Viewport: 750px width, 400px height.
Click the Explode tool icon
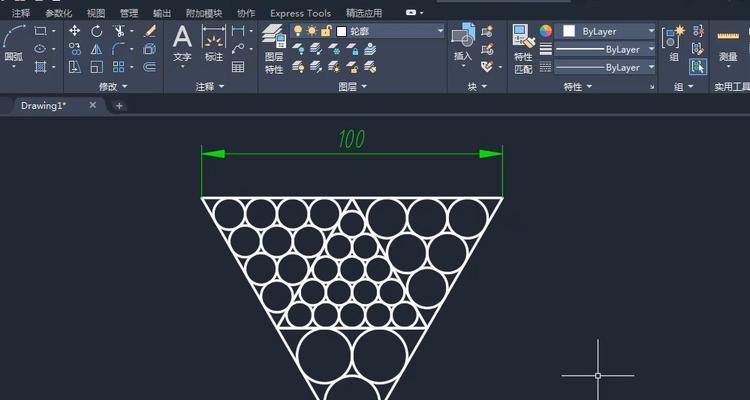150,49
